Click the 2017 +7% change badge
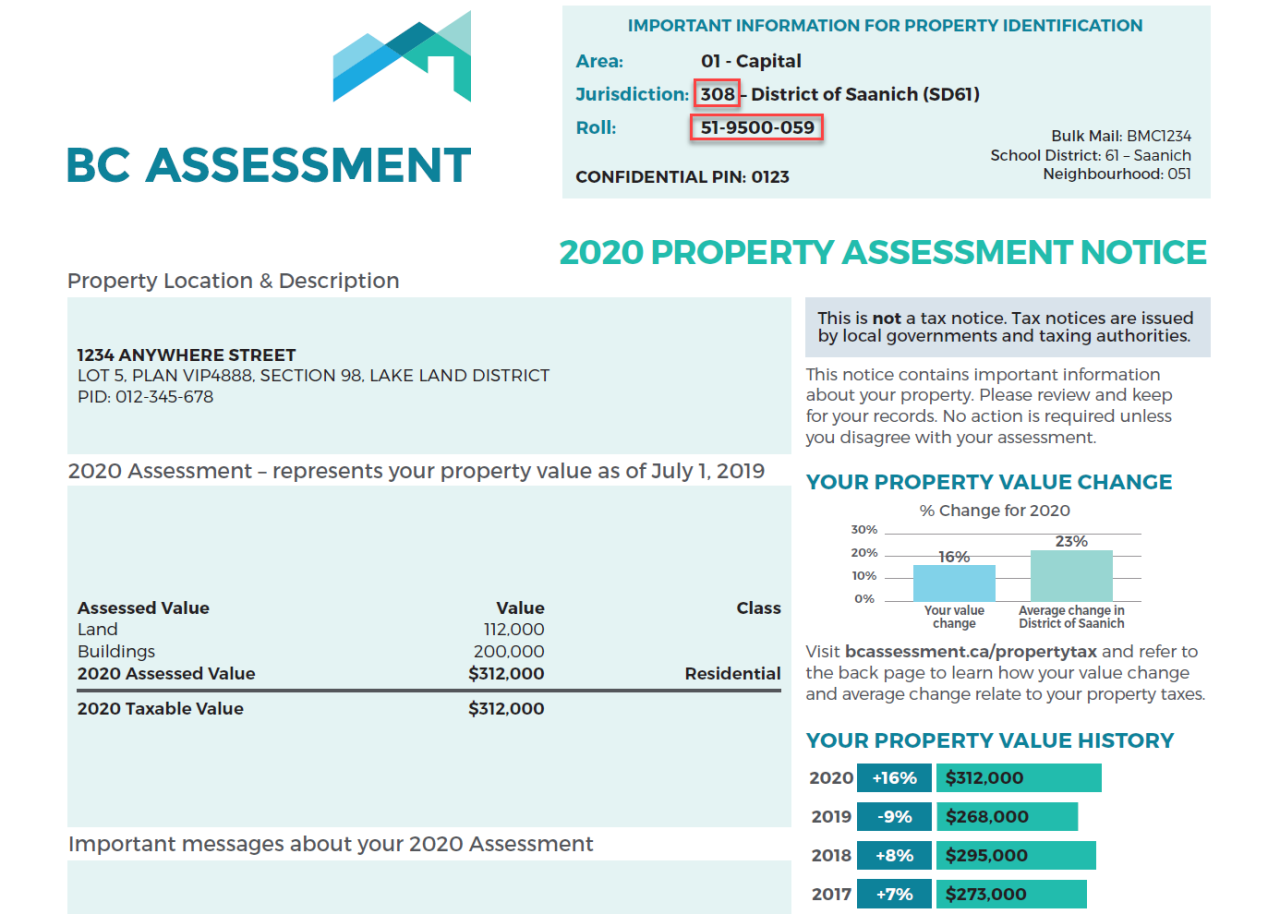 coord(894,893)
